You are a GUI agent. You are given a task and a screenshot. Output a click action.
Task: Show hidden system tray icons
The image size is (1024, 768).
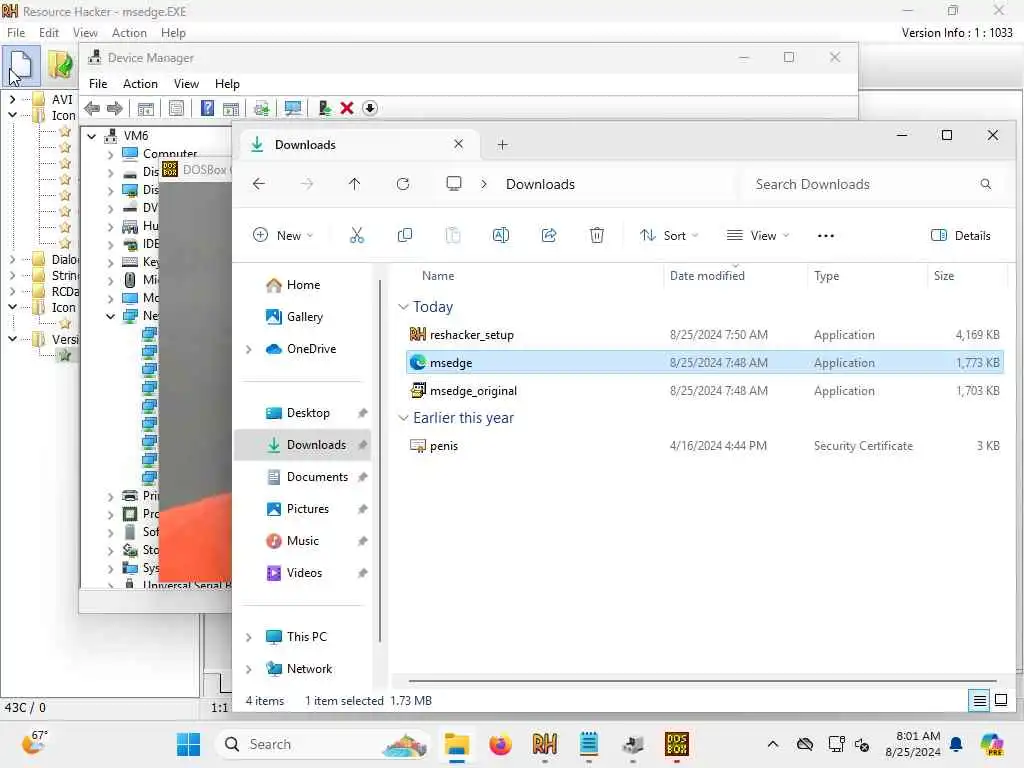[773, 744]
